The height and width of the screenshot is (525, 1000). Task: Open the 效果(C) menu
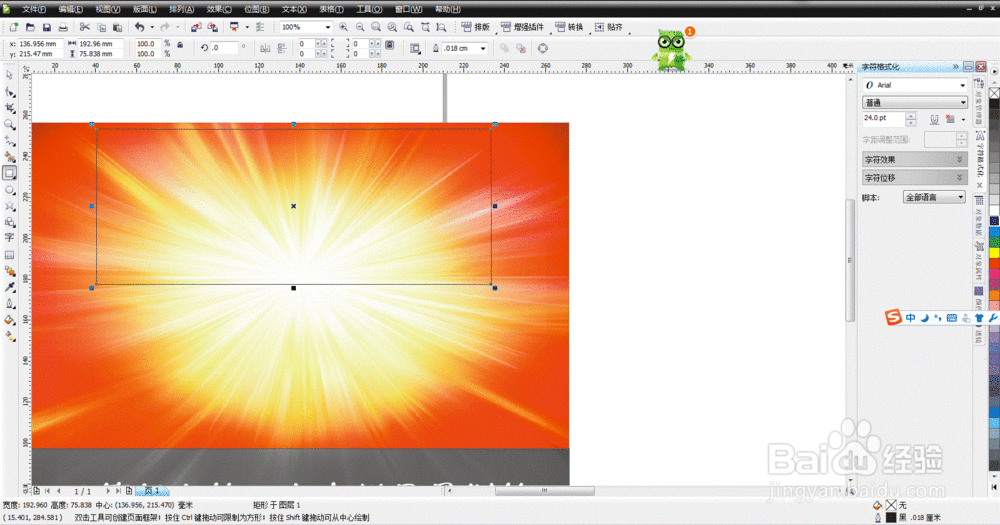pyautogui.click(x=219, y=10)
